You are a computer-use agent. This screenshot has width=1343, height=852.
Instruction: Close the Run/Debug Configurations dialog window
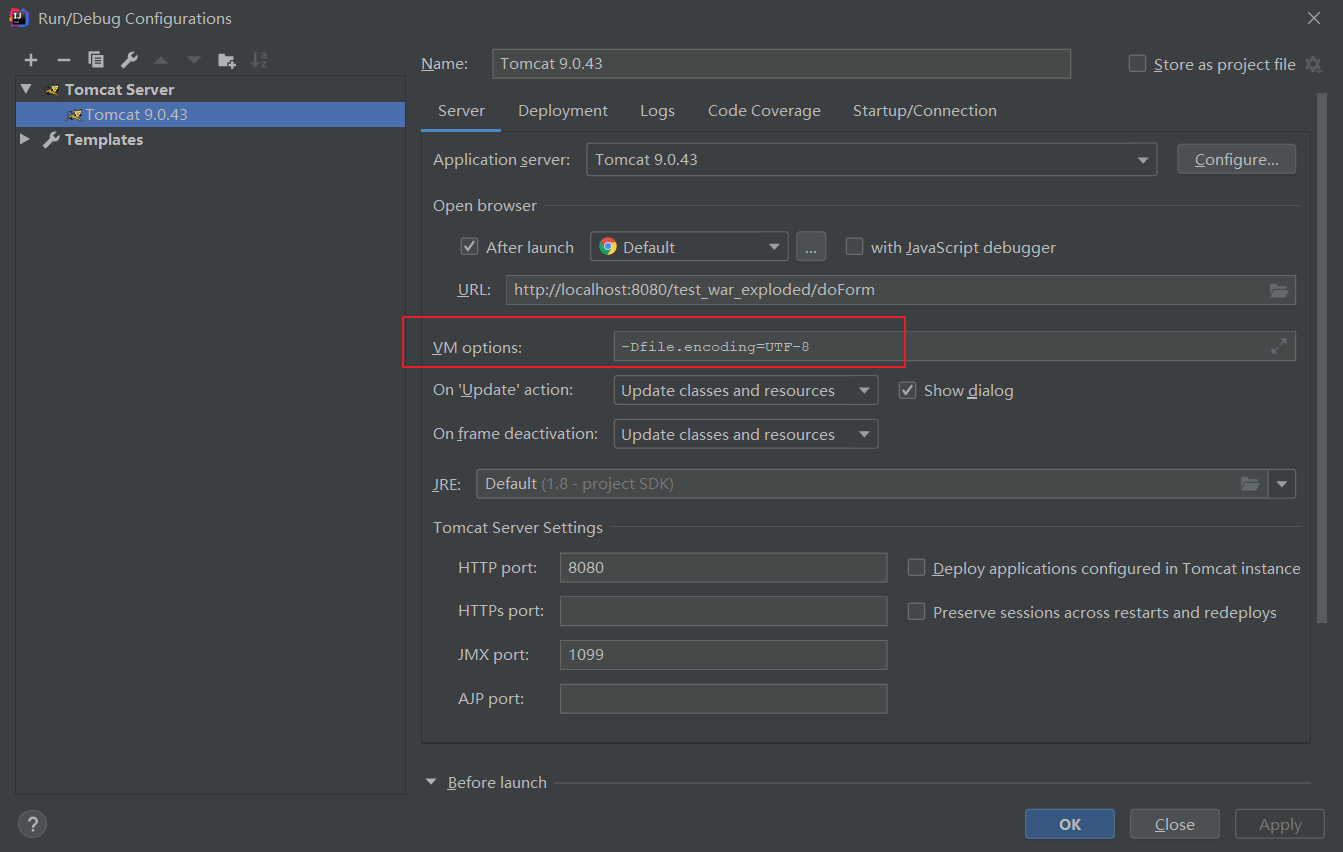click(x=1313, y=17)
